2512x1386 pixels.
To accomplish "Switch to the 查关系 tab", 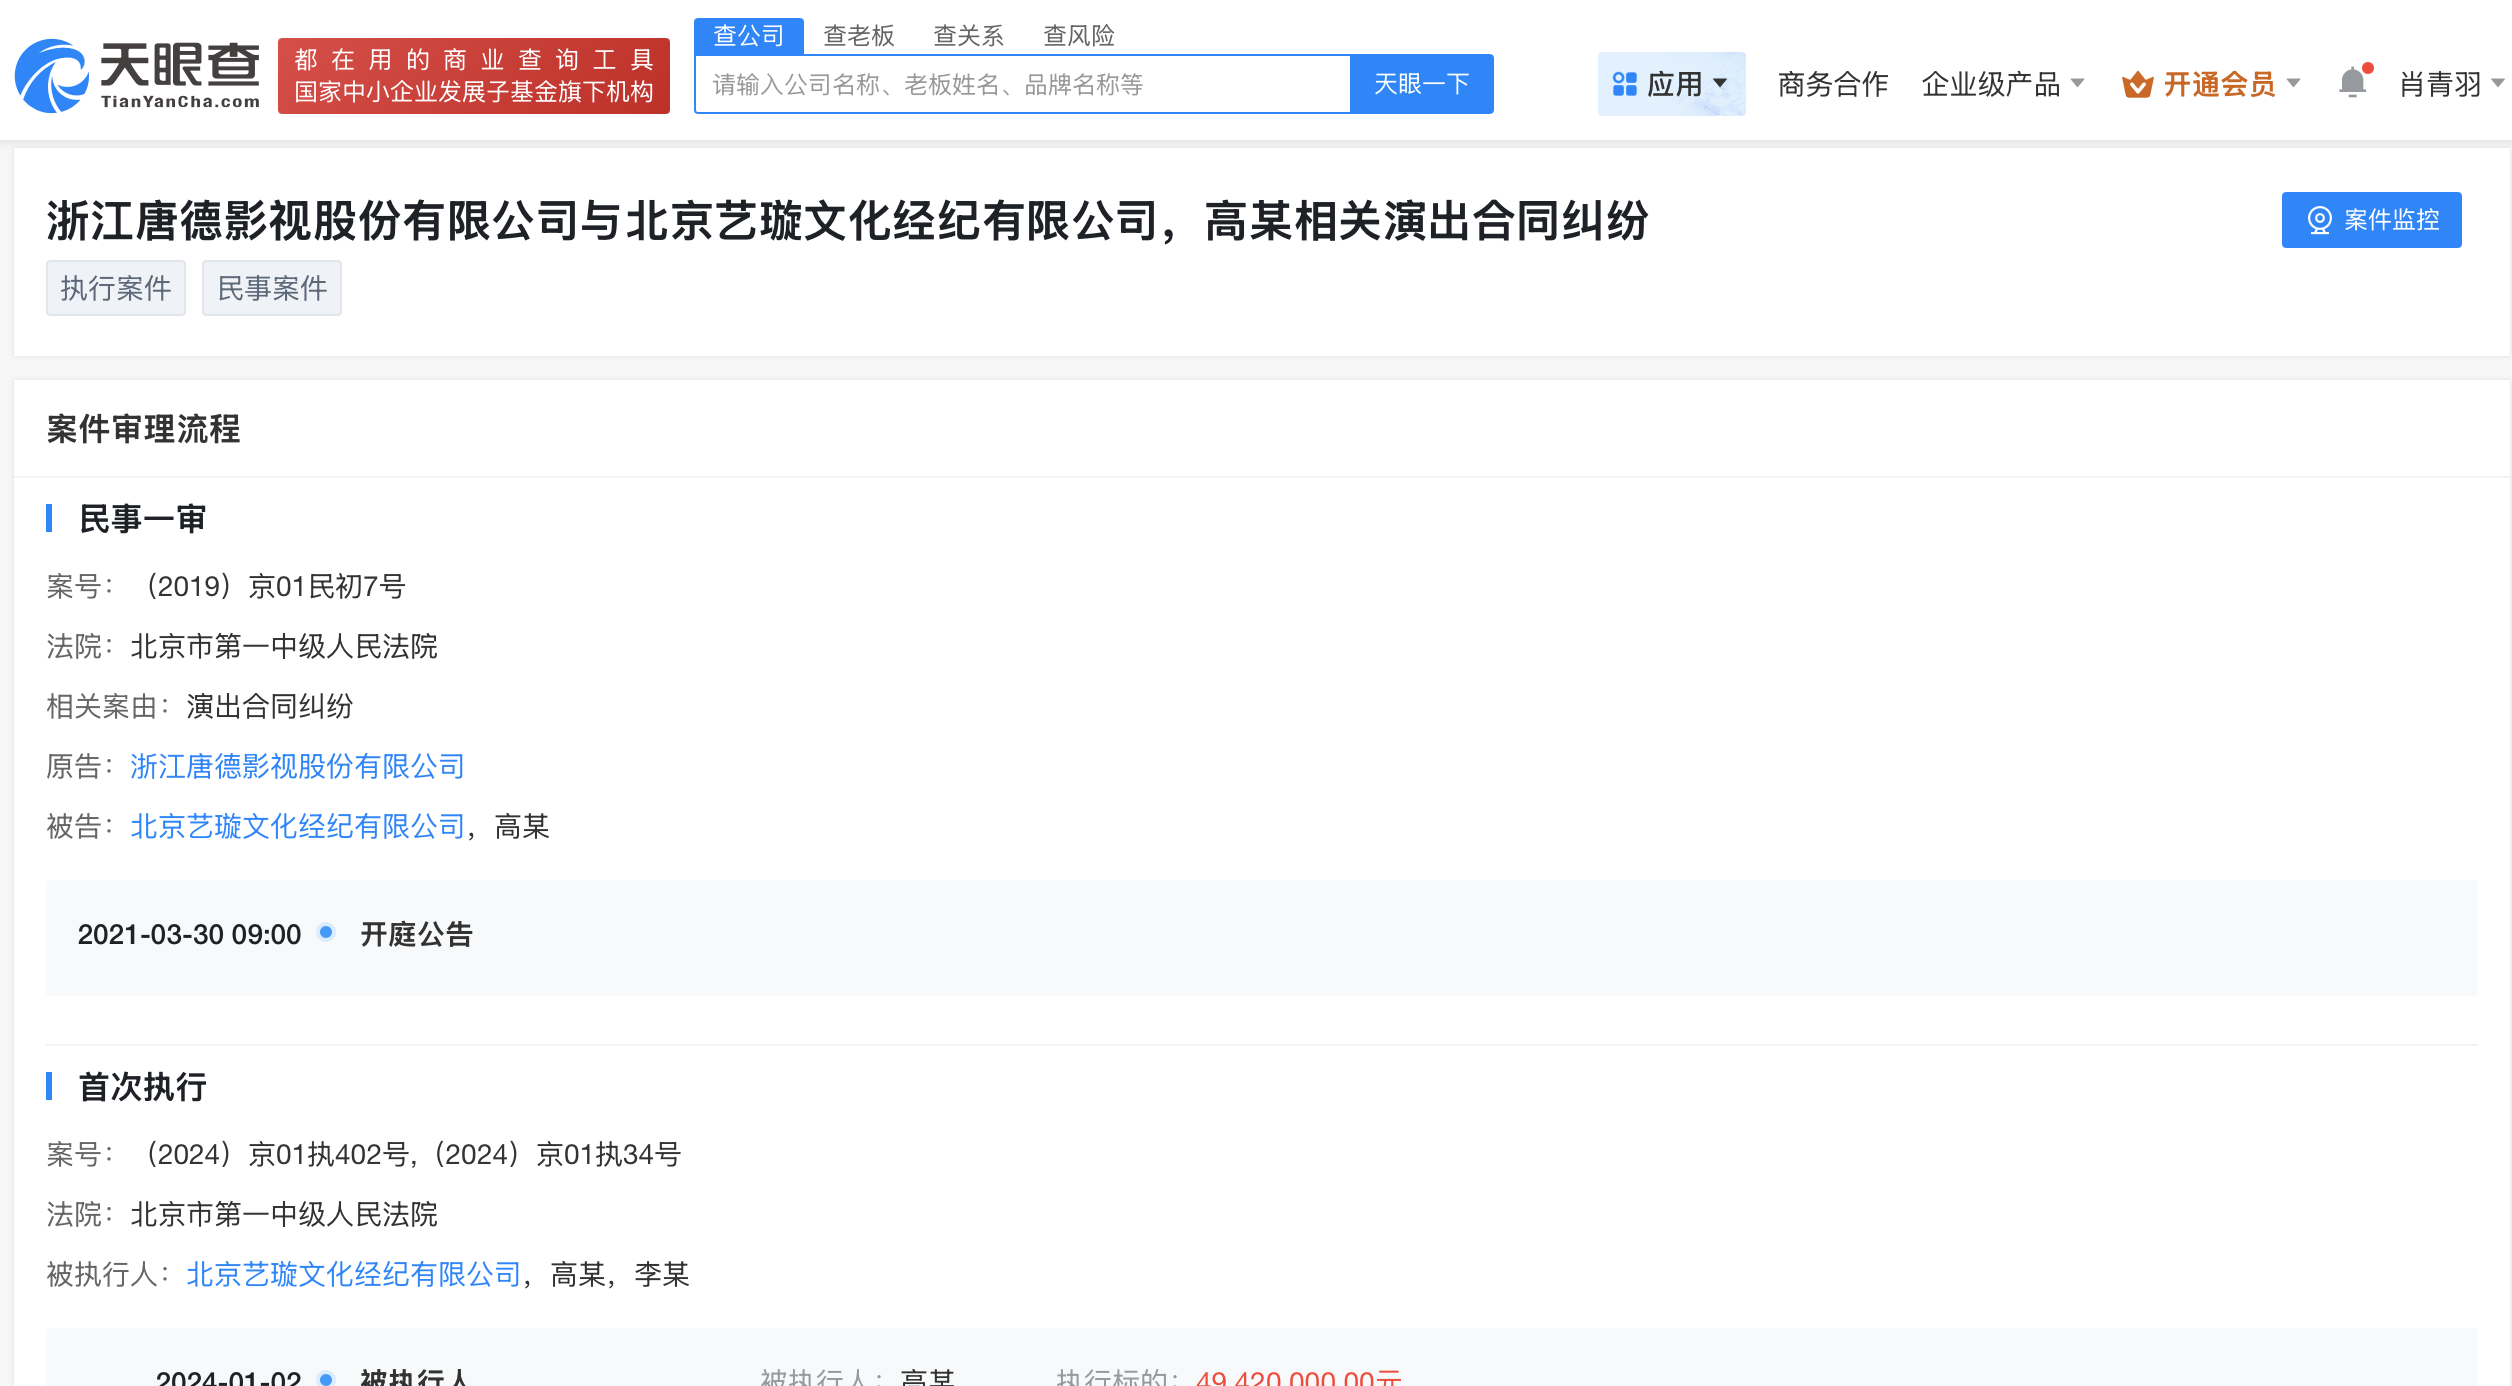I will coord(969,36).
